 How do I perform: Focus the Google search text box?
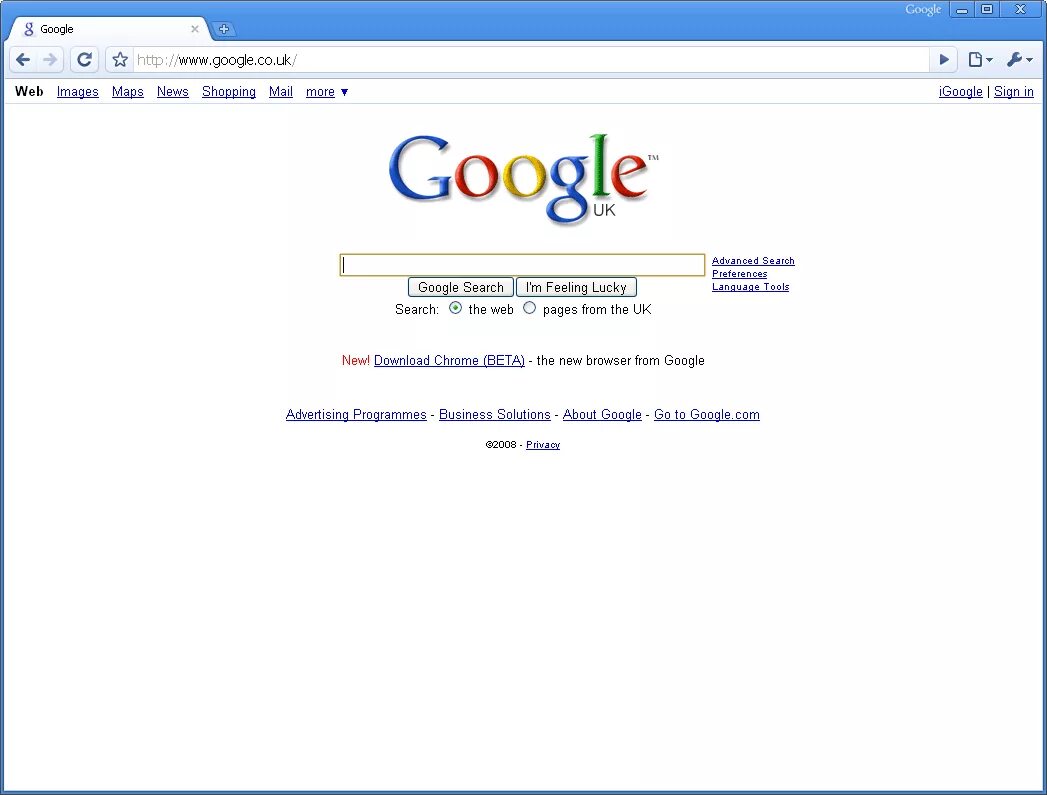point(522,265)
